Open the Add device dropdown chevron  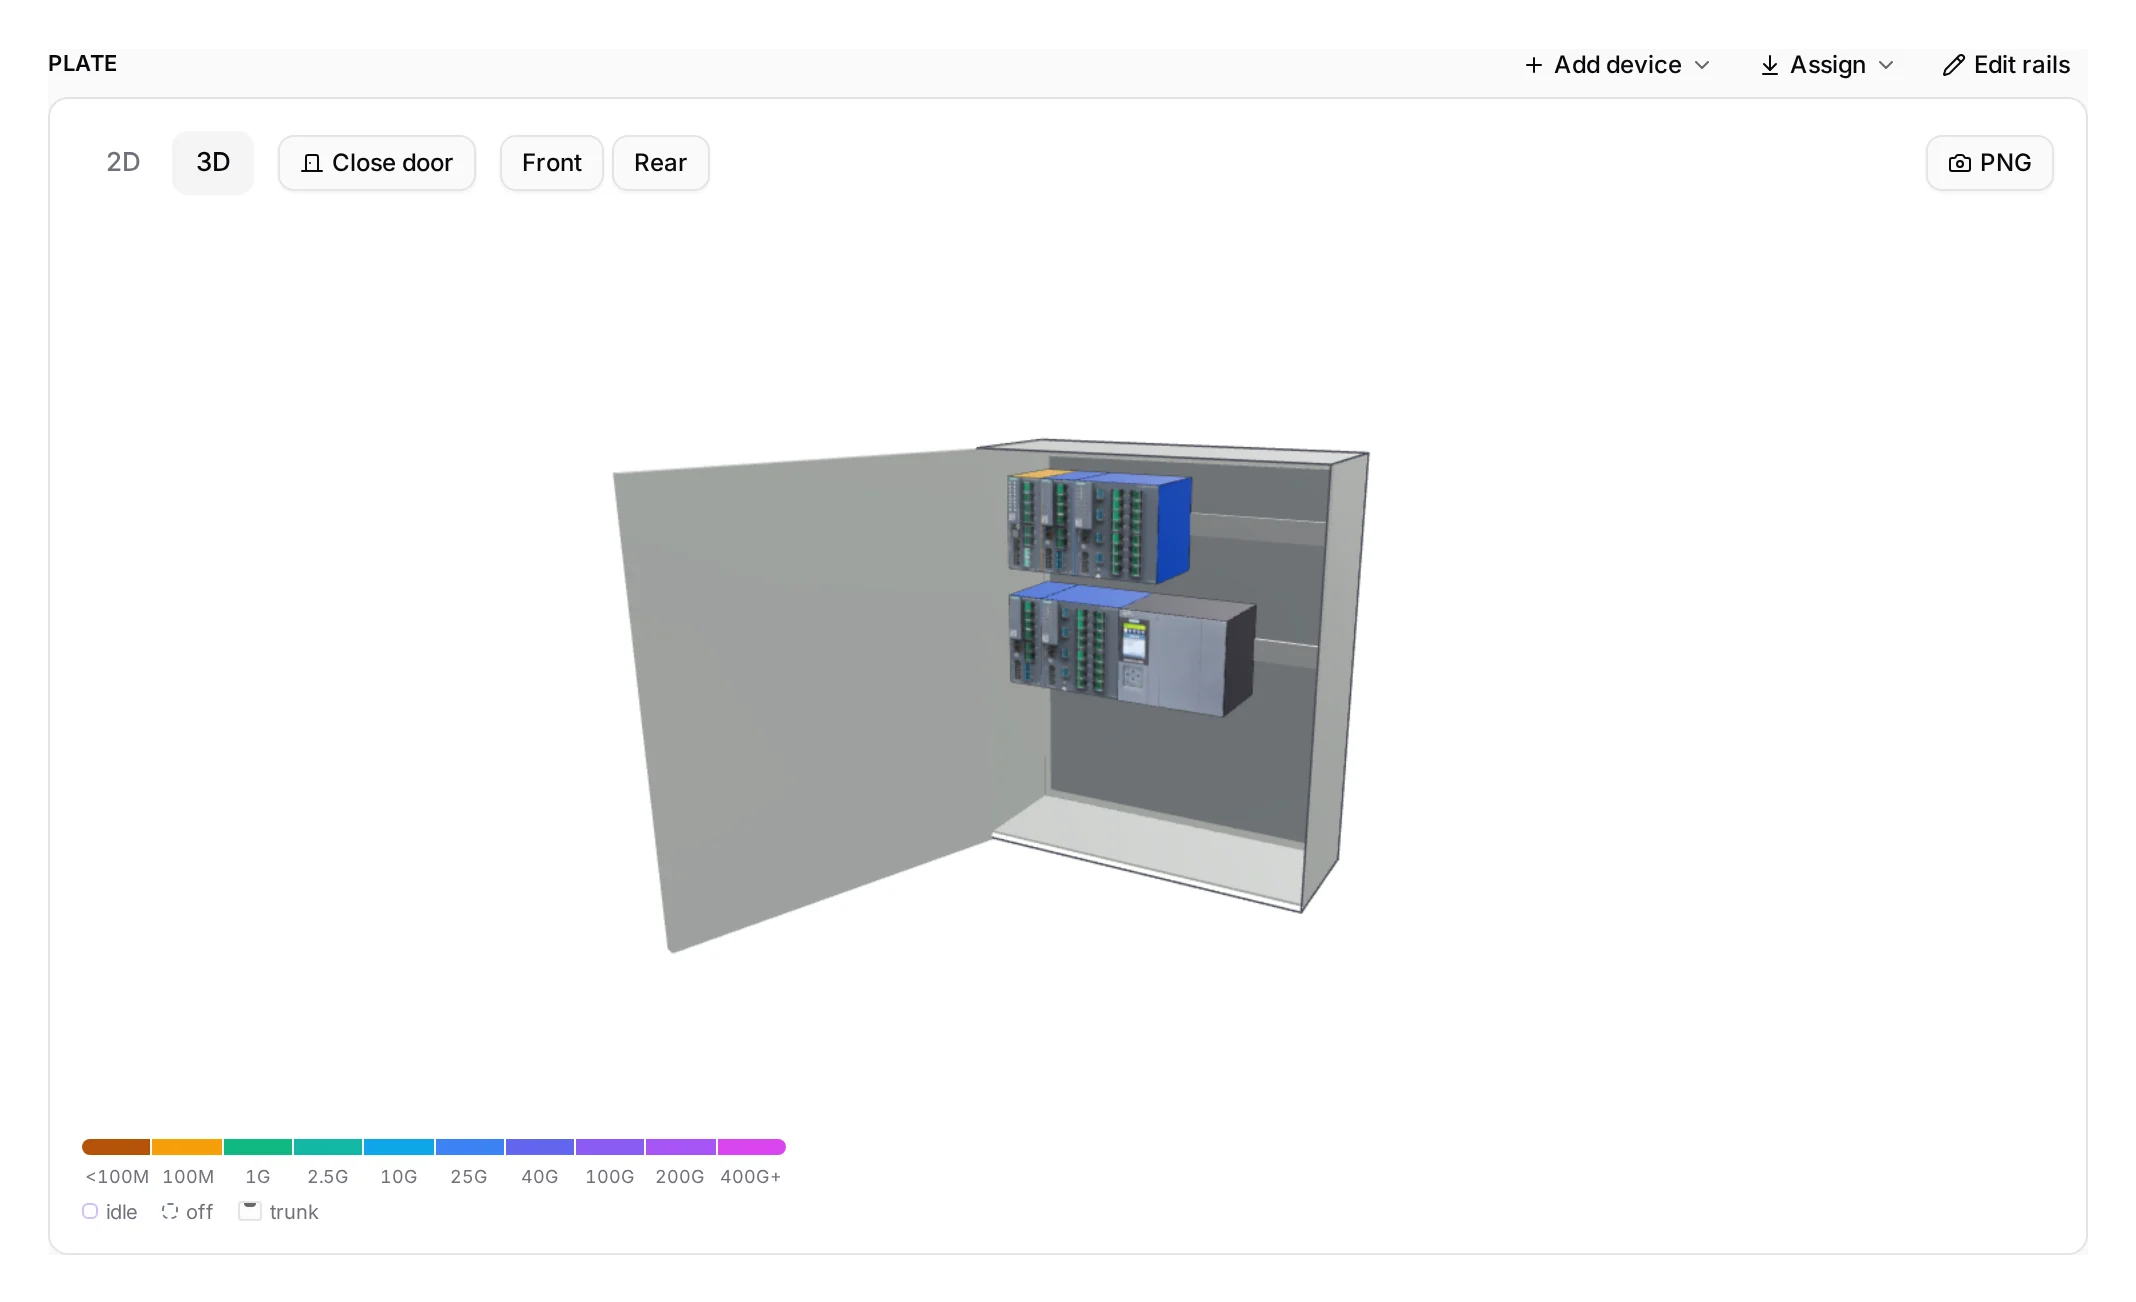coord(1702,65)
